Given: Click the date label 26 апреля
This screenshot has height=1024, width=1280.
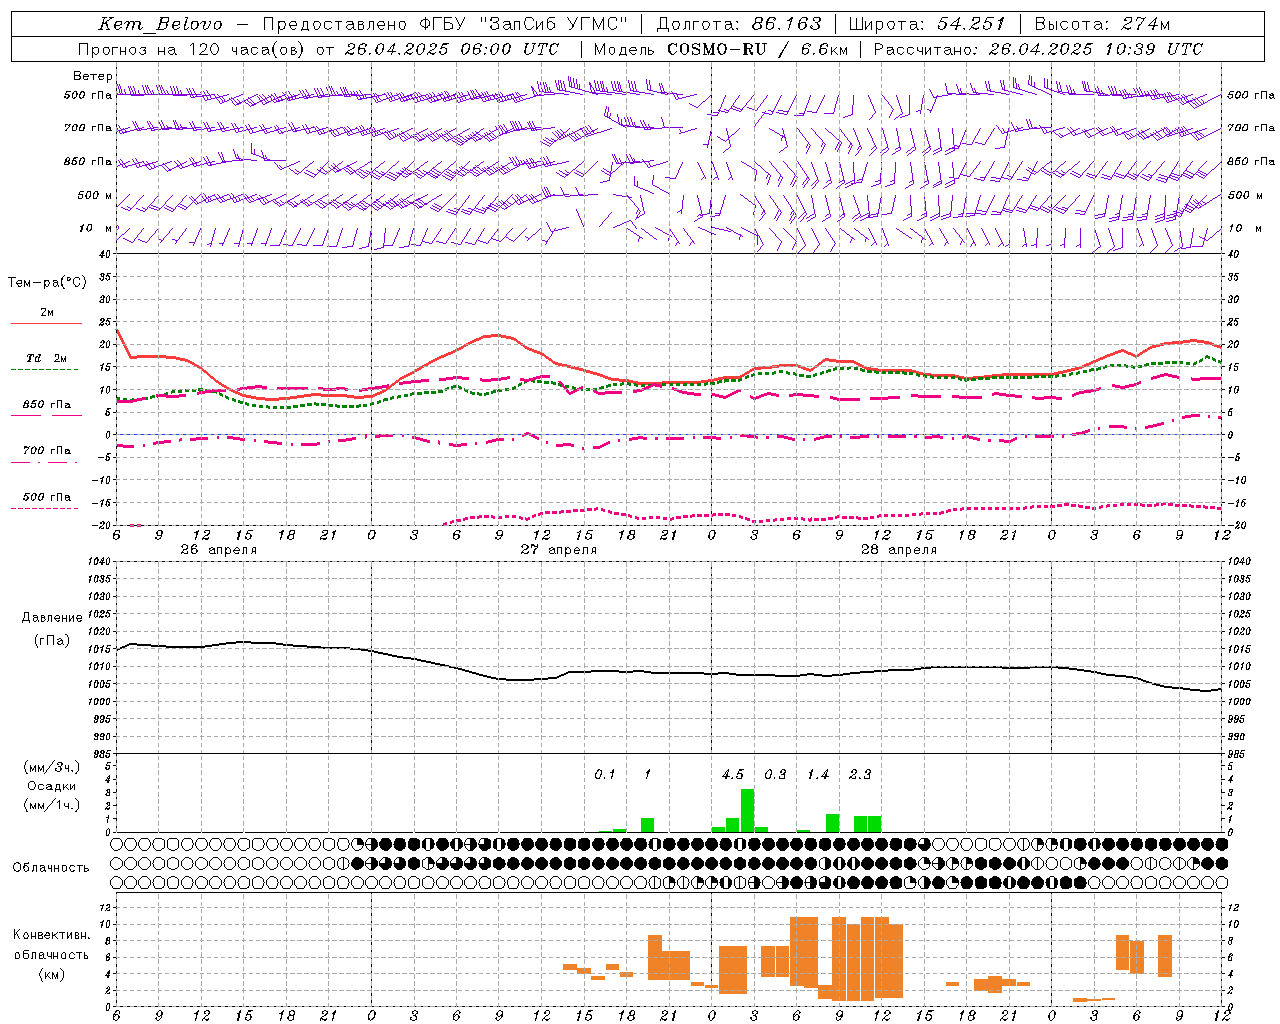Looking at the screenshot, I should click(x=218, y=550).
